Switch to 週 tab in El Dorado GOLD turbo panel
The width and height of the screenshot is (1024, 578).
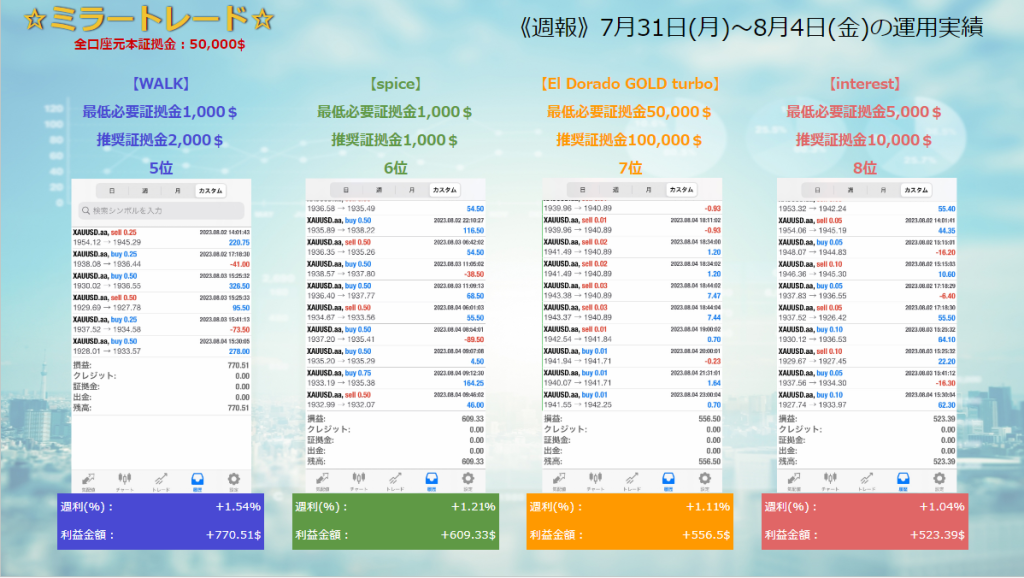615,189
